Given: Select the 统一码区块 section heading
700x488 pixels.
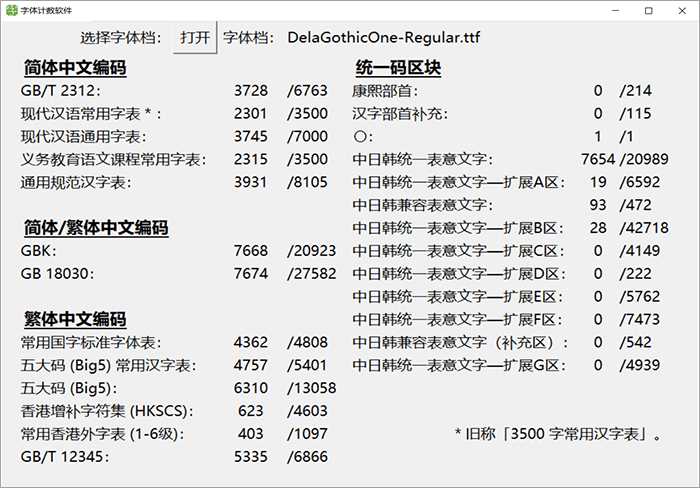Looking at the screenshot, I should tap(398, 68).
